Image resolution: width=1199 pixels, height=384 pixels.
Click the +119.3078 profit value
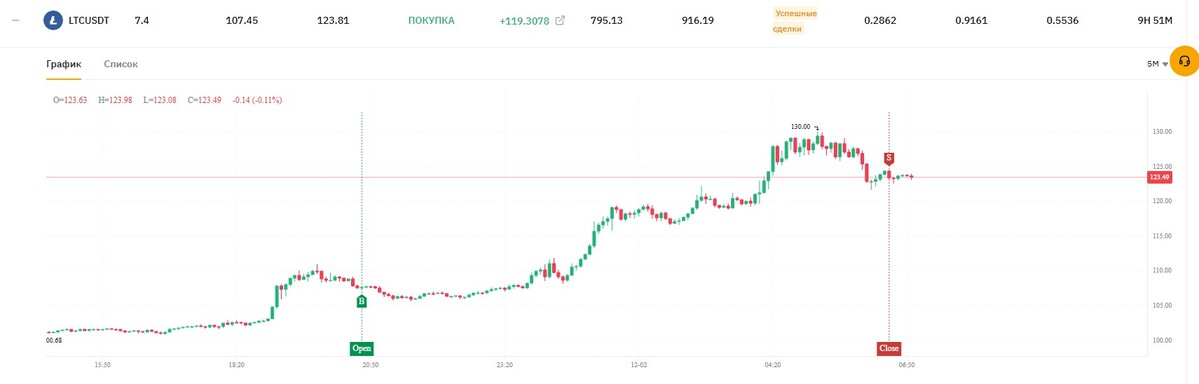524,21
